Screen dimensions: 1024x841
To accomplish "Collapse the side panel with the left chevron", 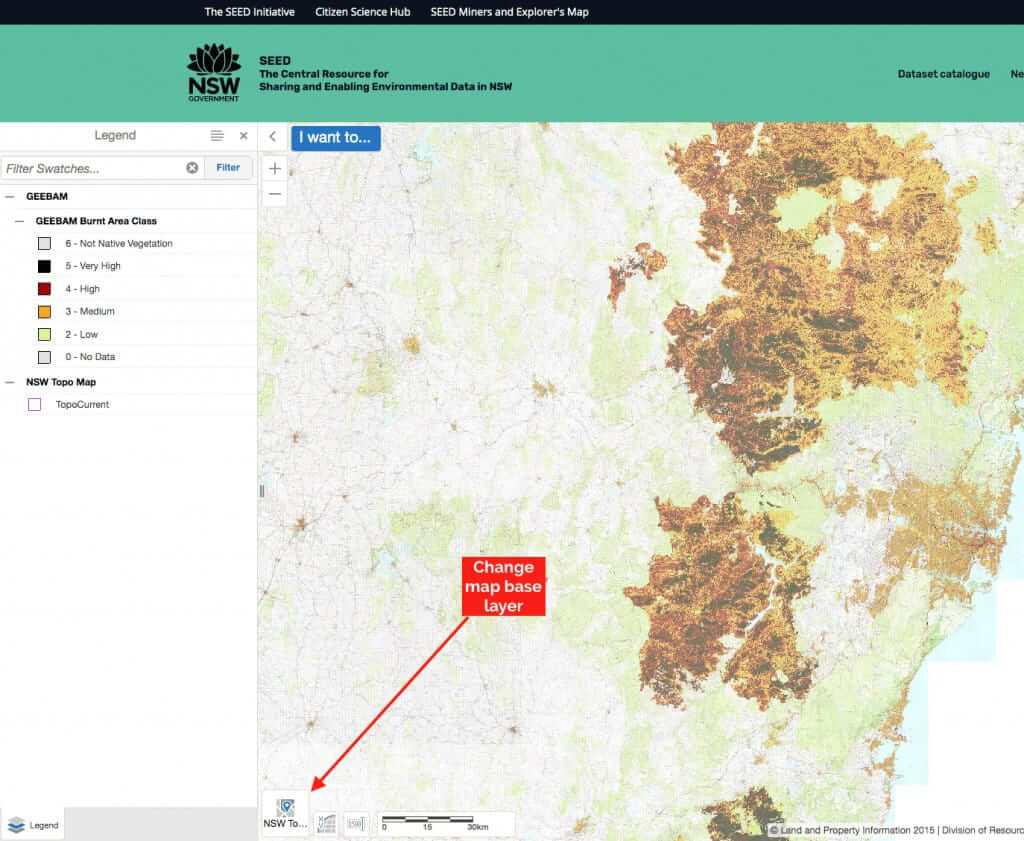I will click(x=272, y=136).
